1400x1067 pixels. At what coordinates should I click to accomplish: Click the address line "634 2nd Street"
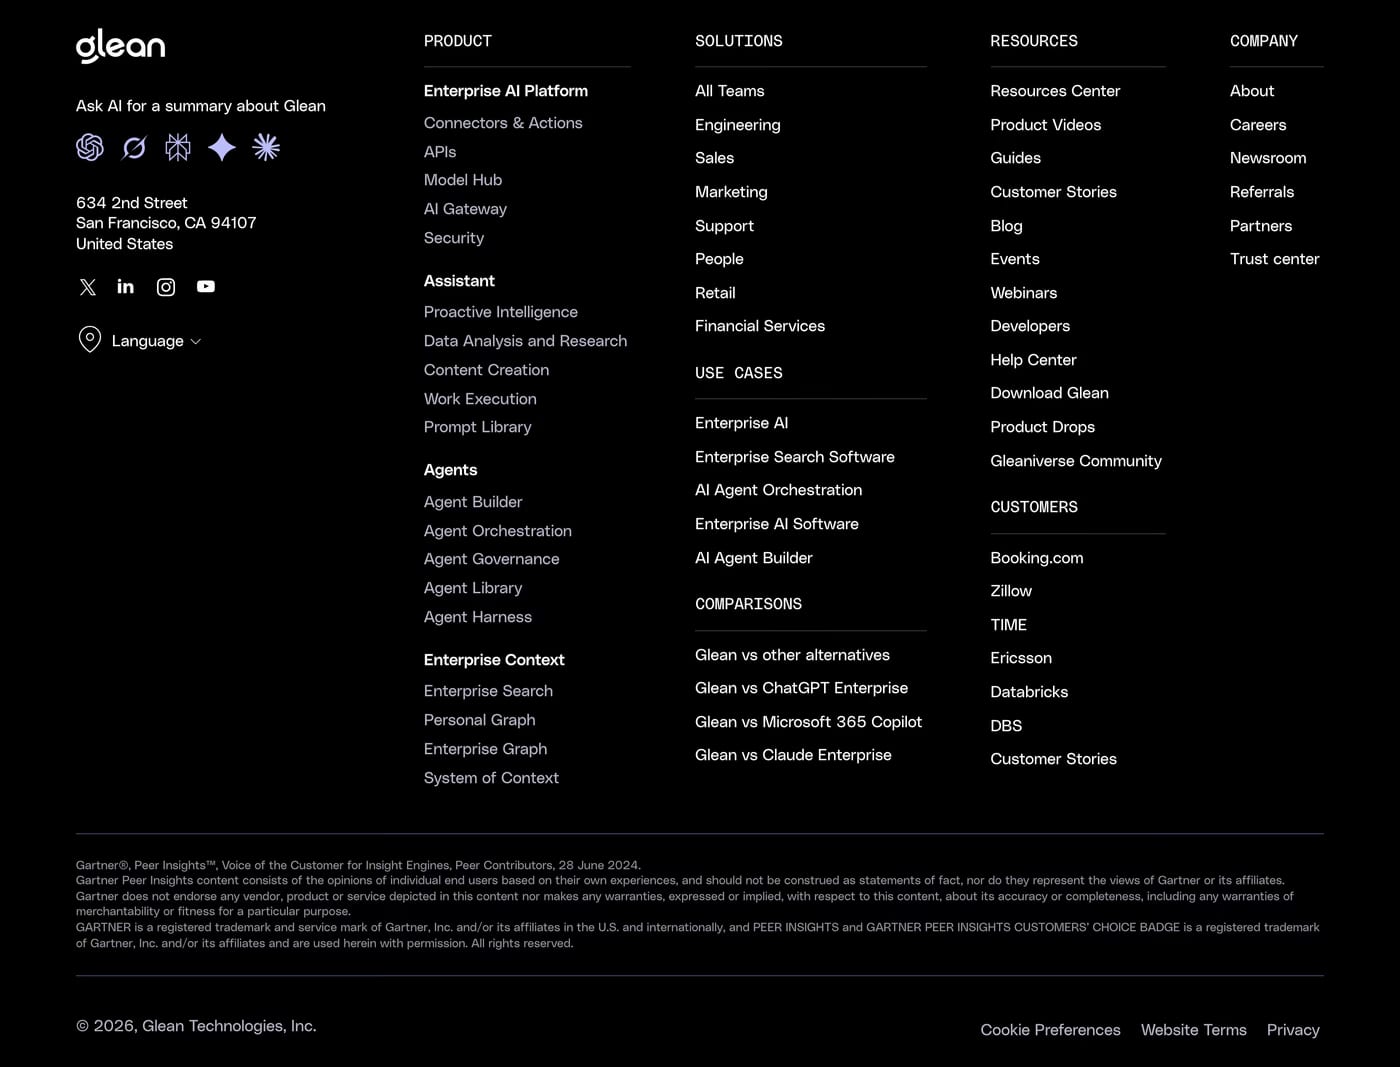point(132,203)
